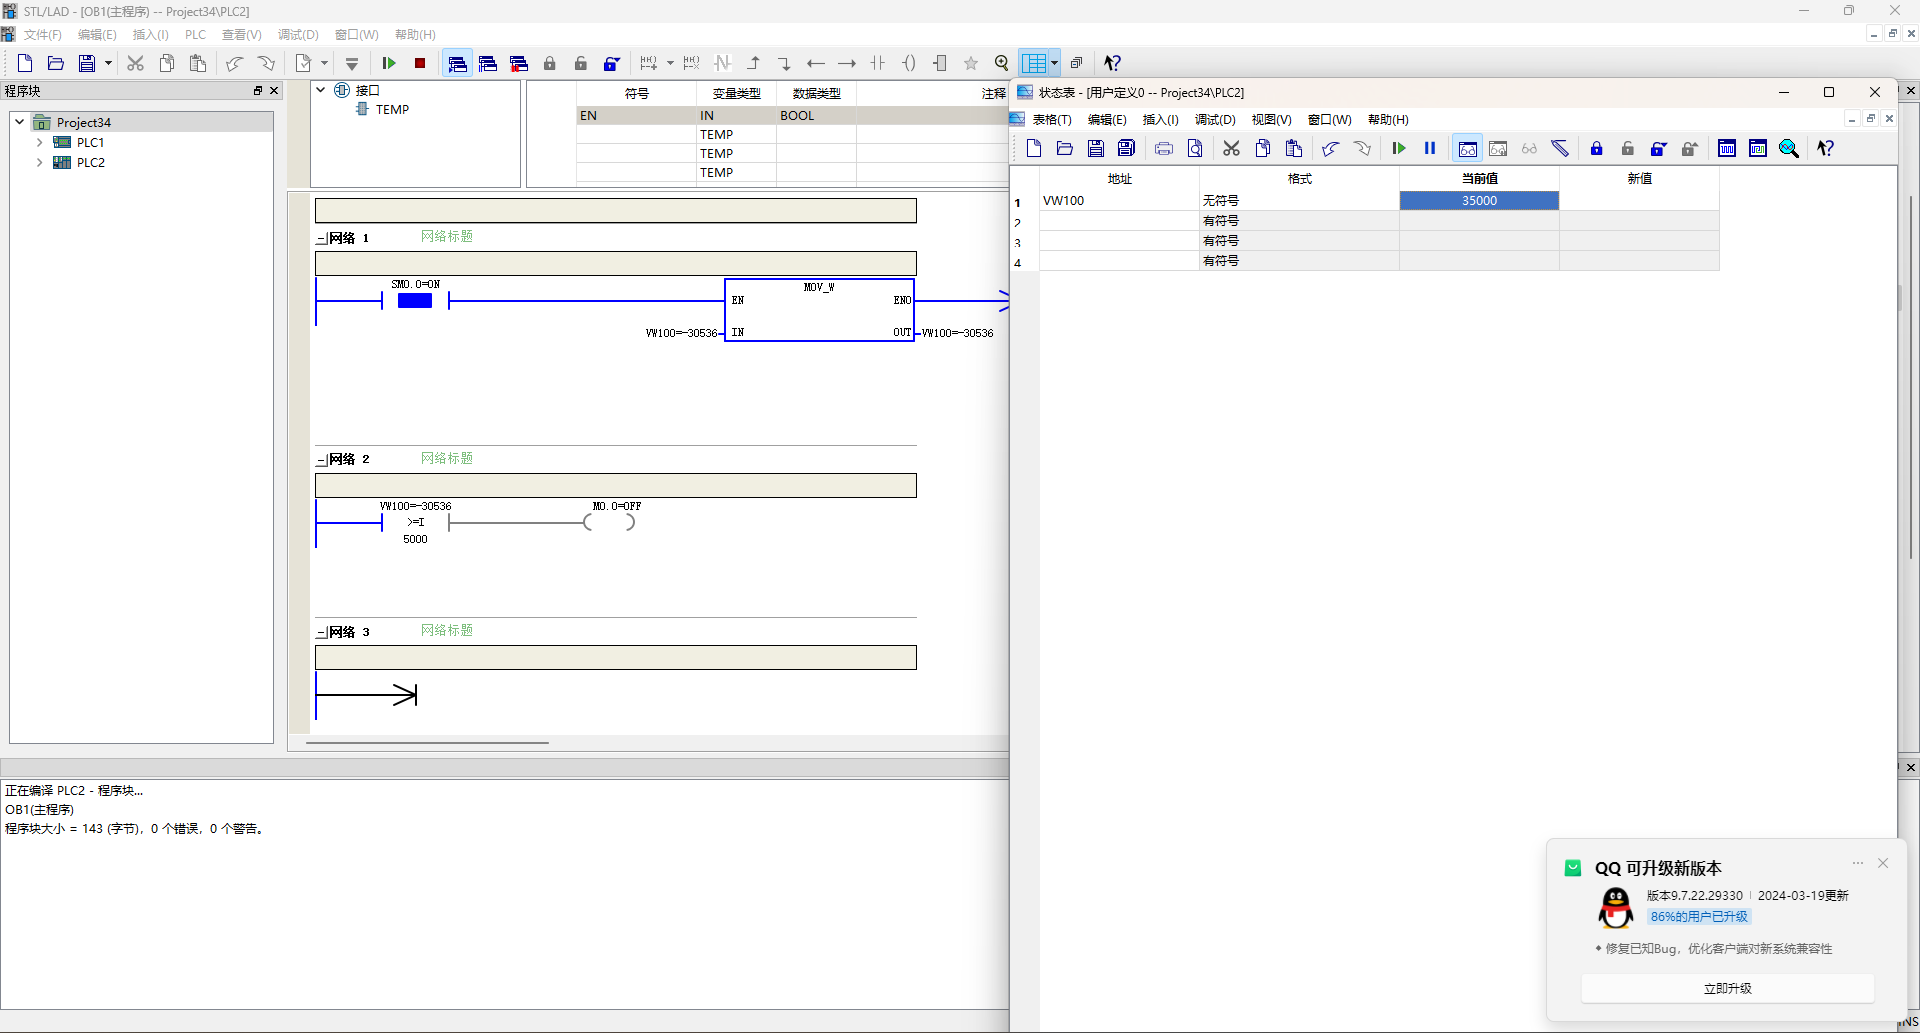Open PLC menu in STL/LAD window

195,35
